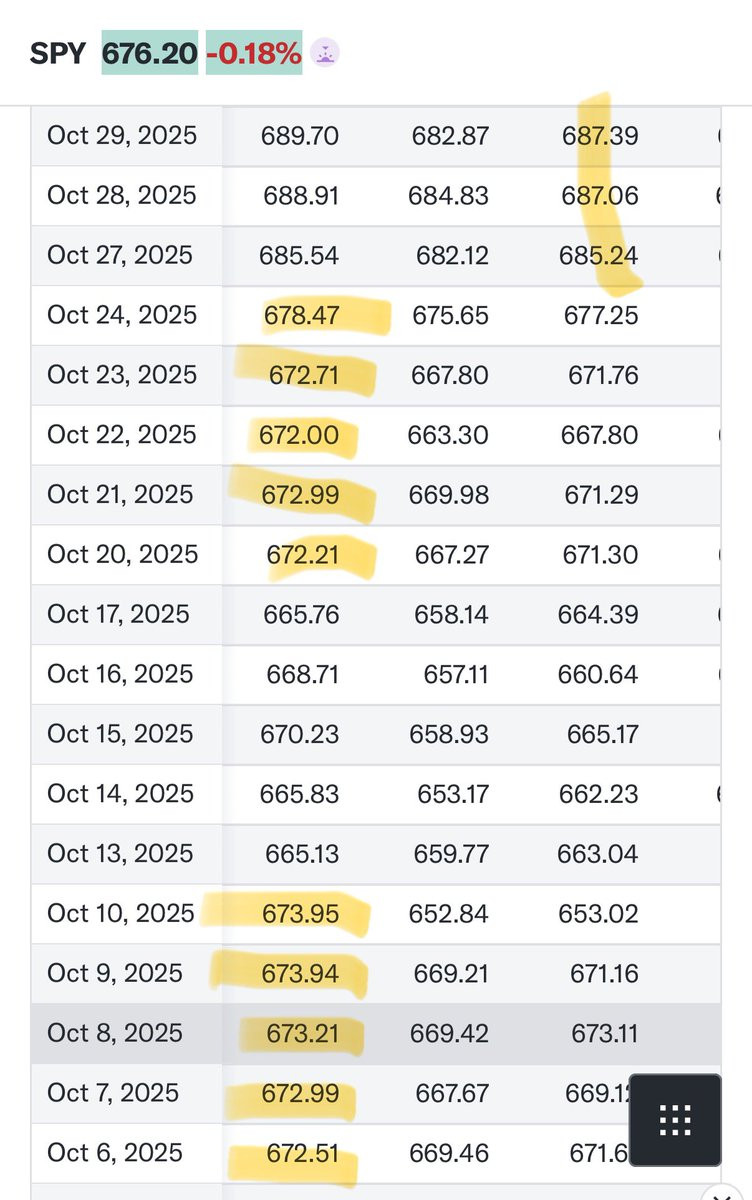This screenshot has width=752, height=1200.
Task: Click the 652.84 value for Oct 10
Action: point(449,914)
